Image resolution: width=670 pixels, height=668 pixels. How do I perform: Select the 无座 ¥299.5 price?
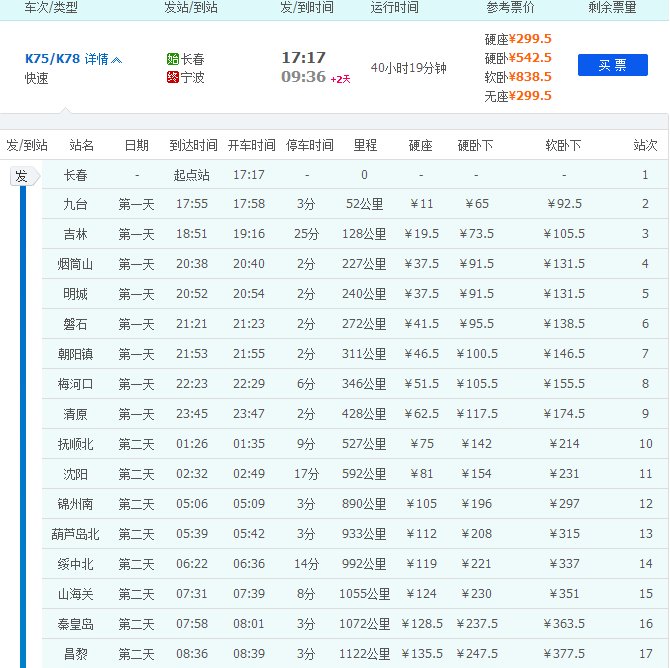click(x=518, y=96)
